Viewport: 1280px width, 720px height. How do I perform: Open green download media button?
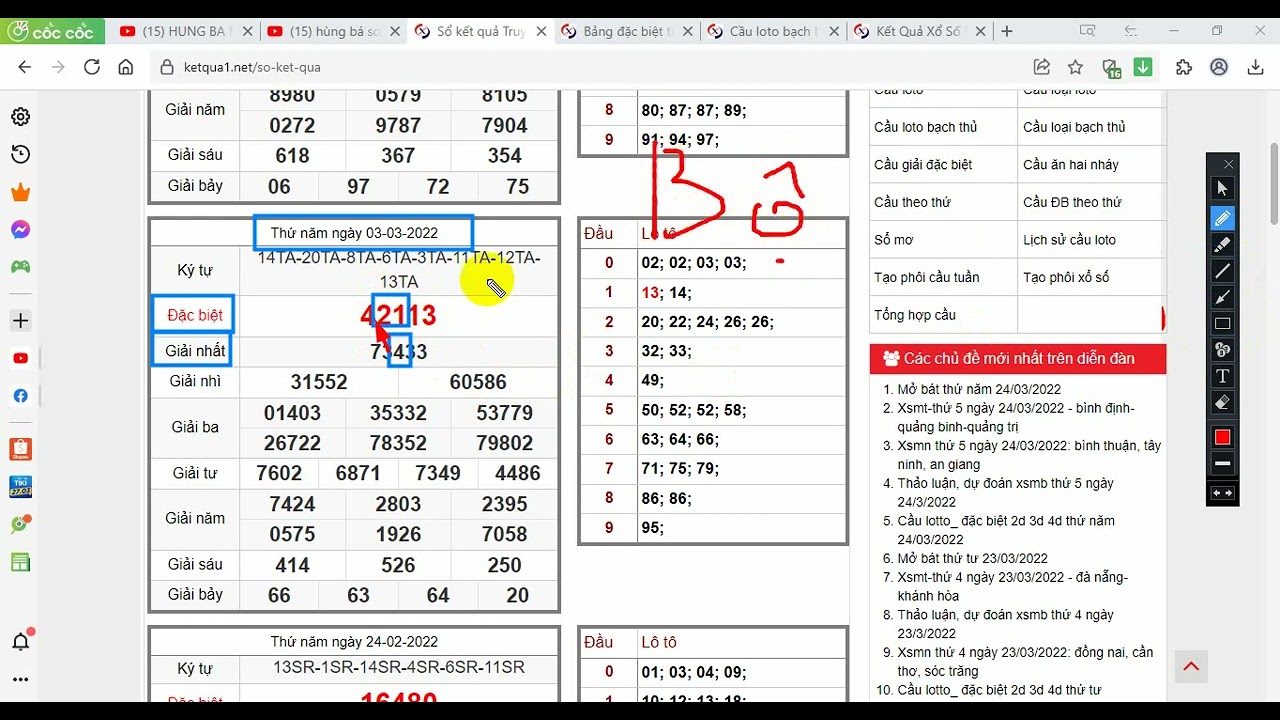(1143, 67)
